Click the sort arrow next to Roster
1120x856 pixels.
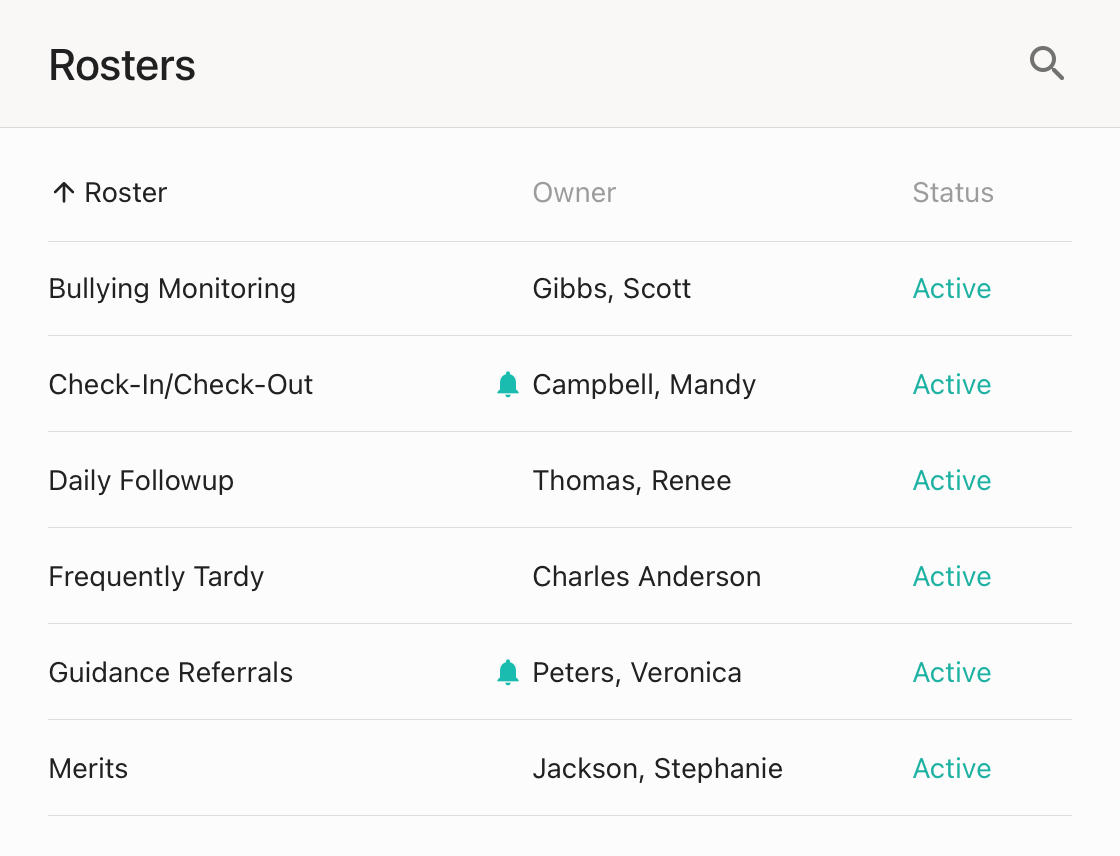tap(64, 193)
